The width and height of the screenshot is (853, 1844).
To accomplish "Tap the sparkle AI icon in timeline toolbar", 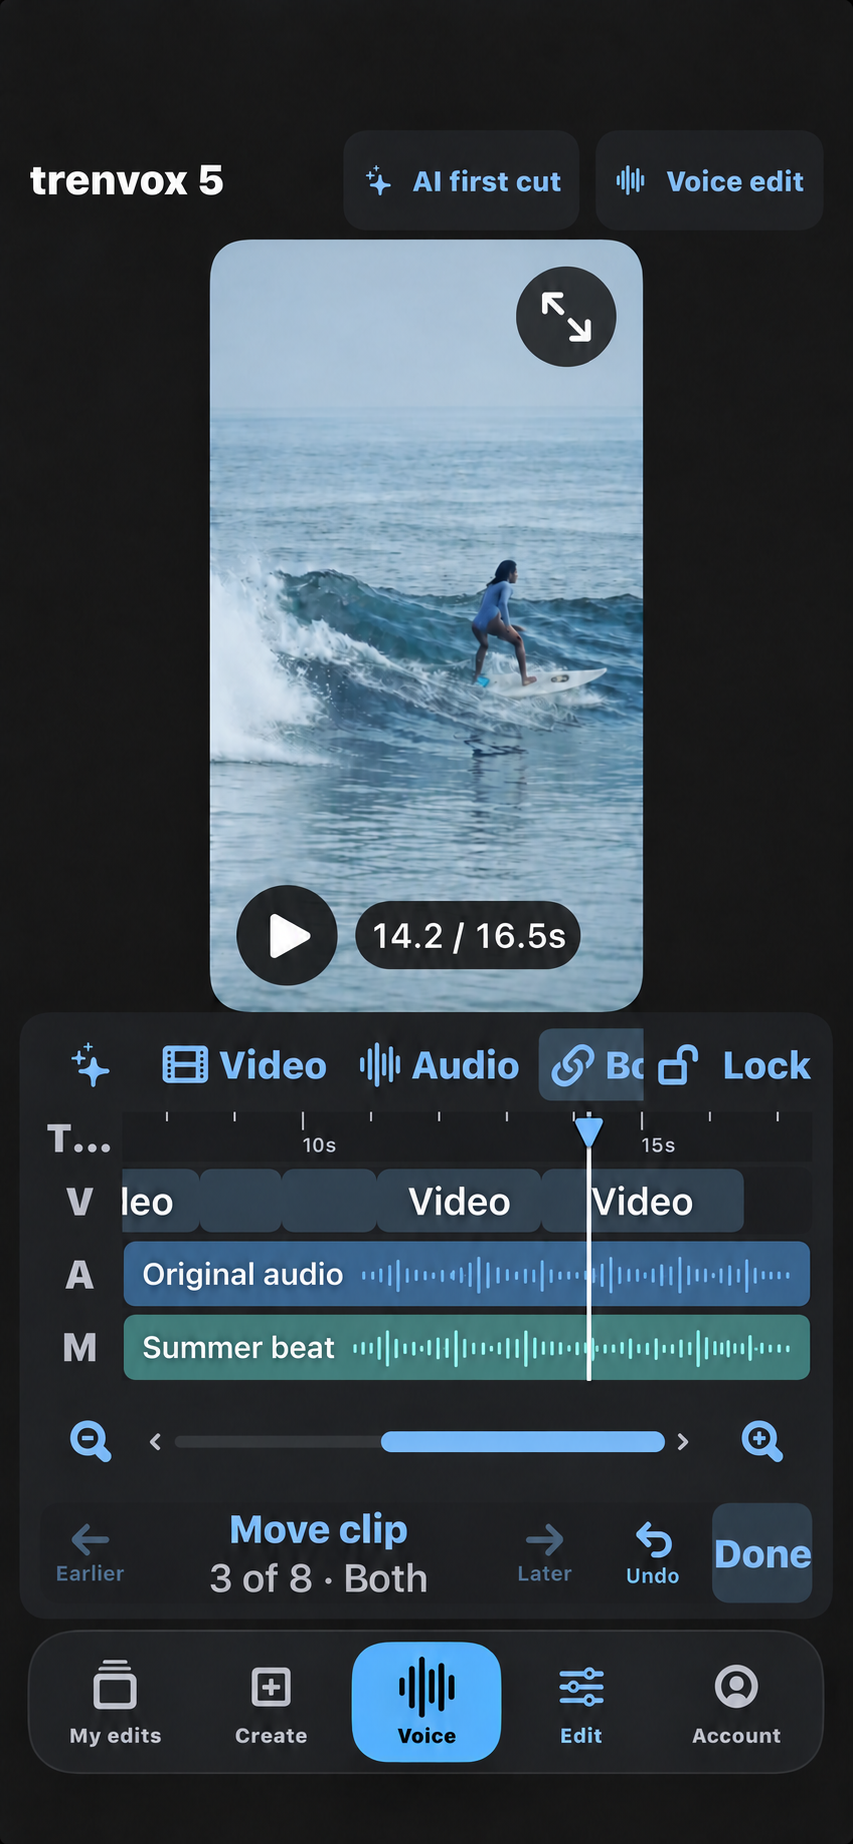I will point(91,1065).
